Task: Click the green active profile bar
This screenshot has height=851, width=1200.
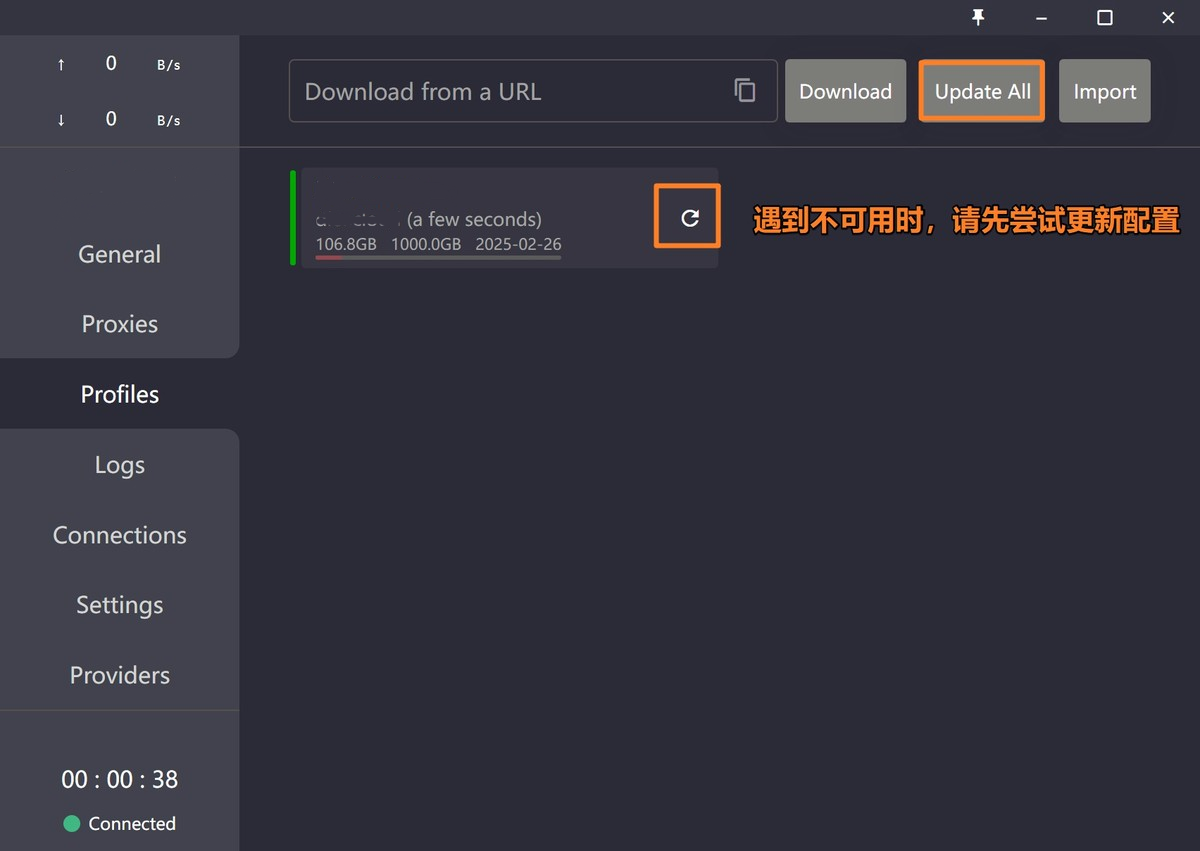Action: [293, 216]
